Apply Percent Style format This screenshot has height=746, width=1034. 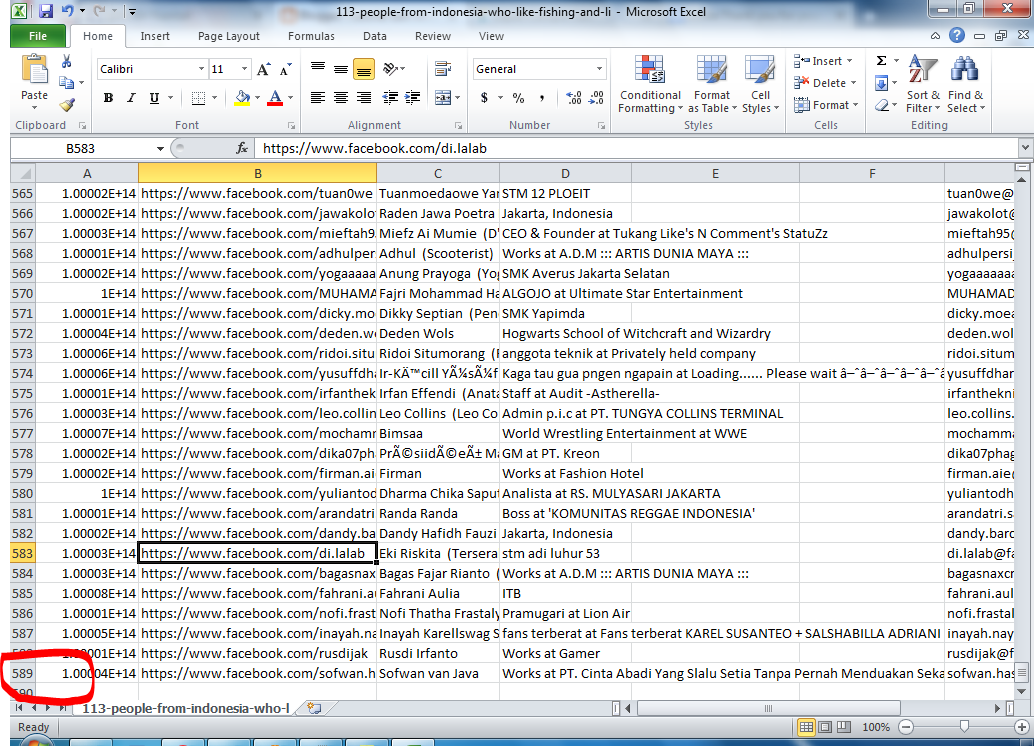518,98
